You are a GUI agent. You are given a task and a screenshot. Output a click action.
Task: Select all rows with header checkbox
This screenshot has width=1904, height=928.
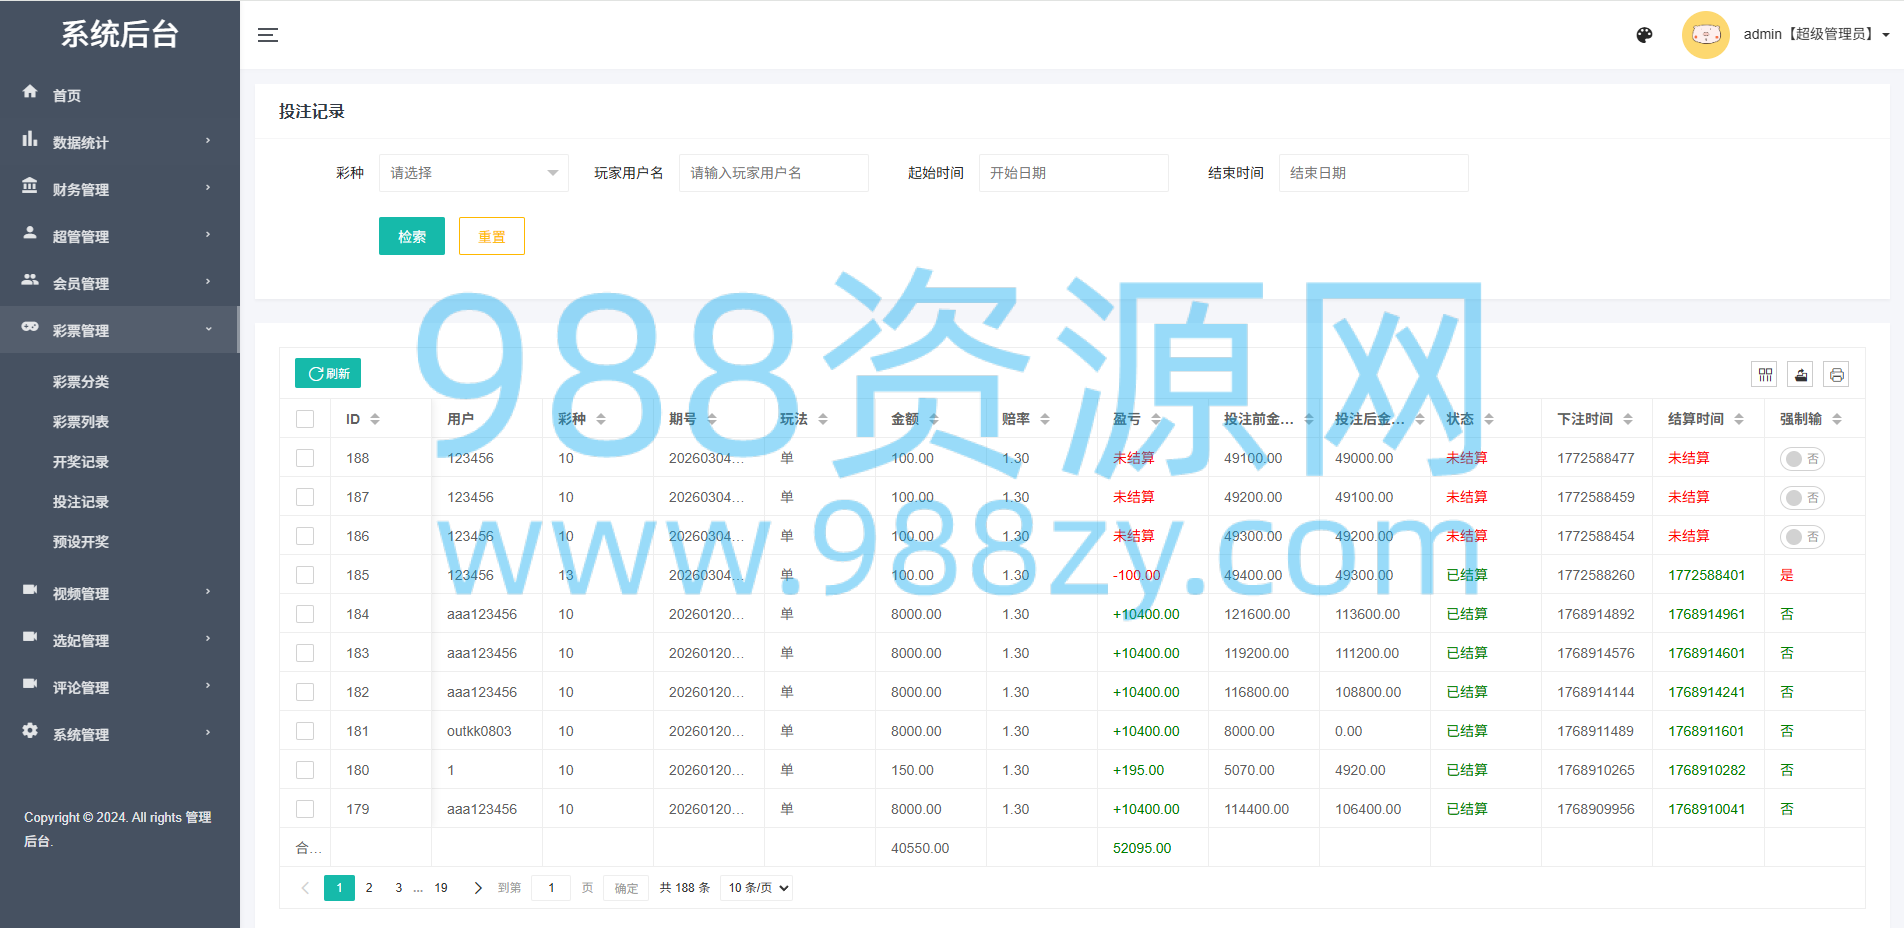click(305, 419)
